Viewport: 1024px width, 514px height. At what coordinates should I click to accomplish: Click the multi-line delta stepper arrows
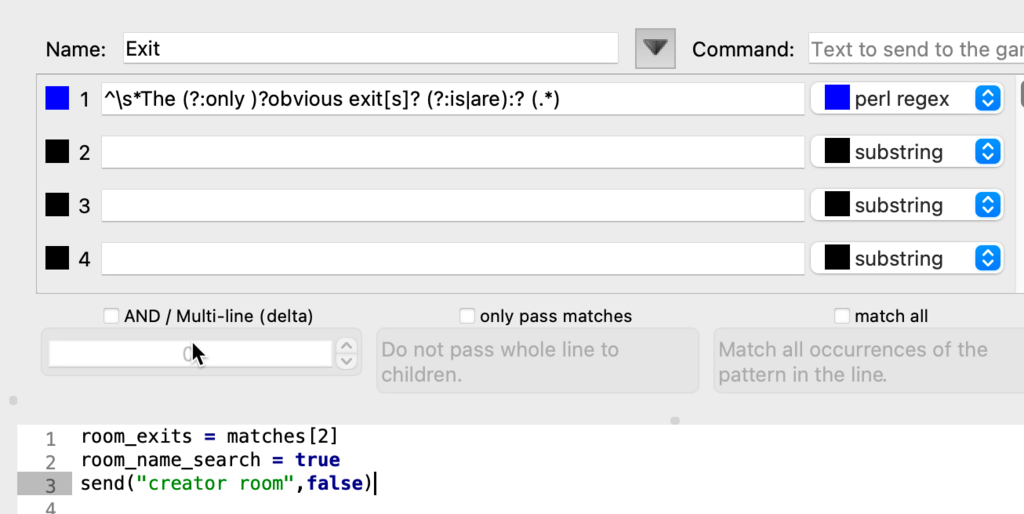point(346,353)
